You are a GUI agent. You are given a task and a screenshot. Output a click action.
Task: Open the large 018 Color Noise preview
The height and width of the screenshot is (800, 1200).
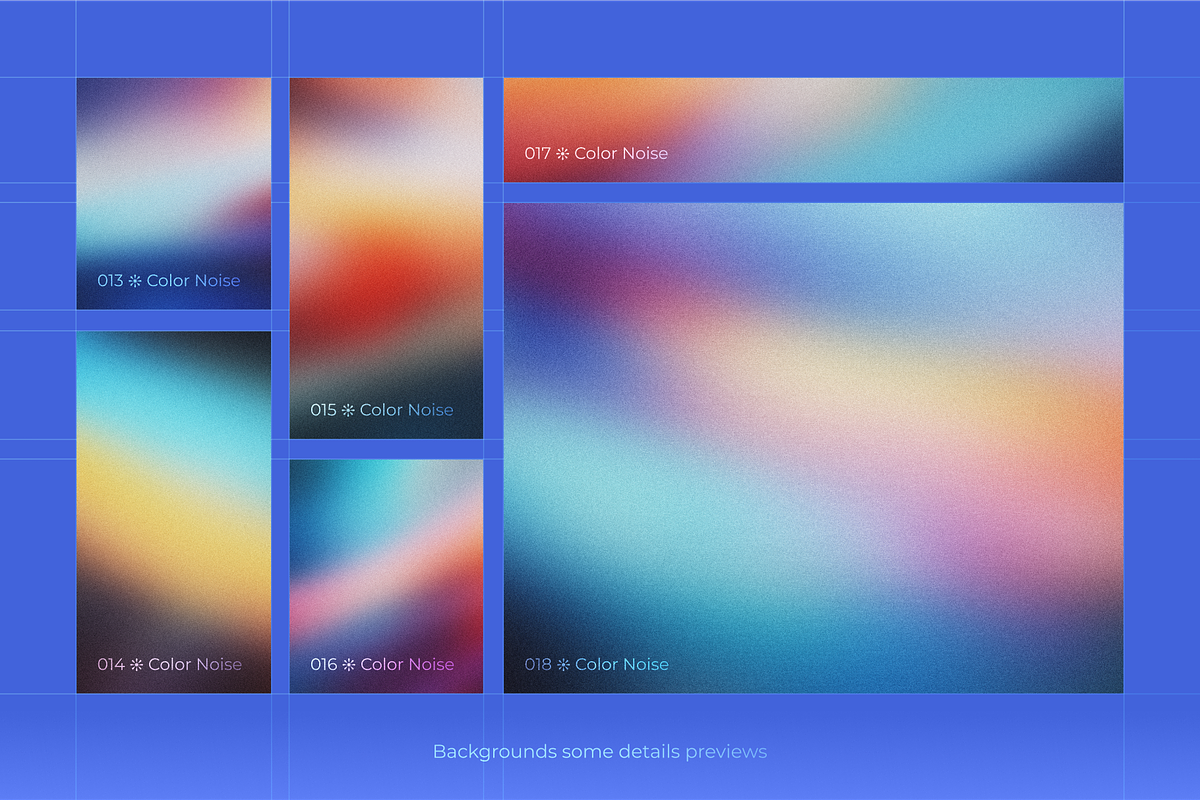[813, 448]
